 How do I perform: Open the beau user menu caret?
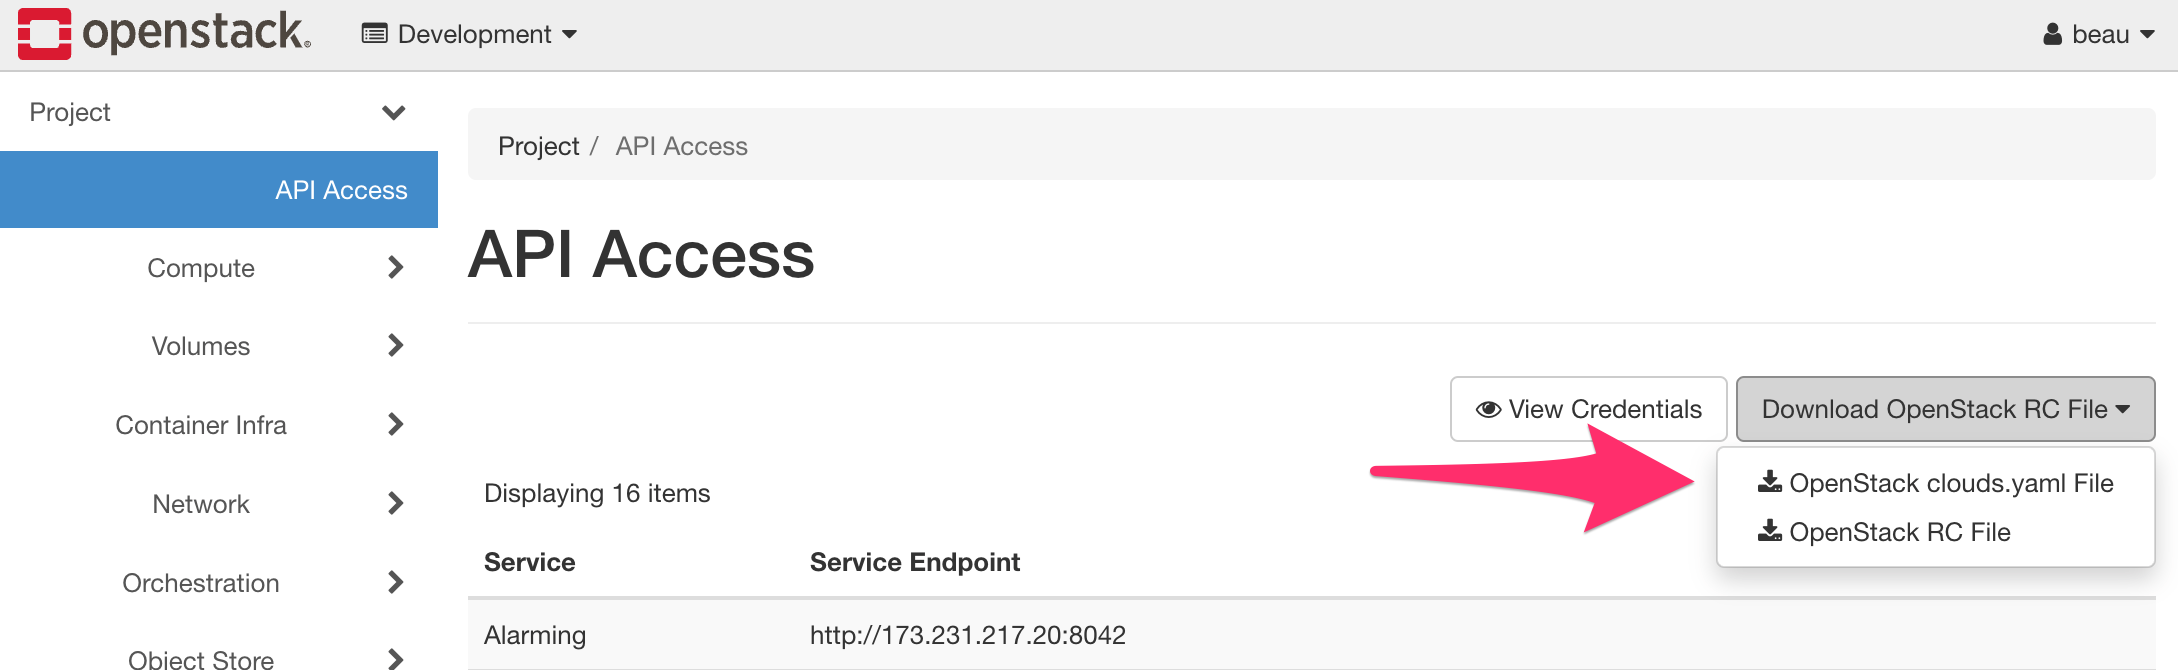point(2147,35)
